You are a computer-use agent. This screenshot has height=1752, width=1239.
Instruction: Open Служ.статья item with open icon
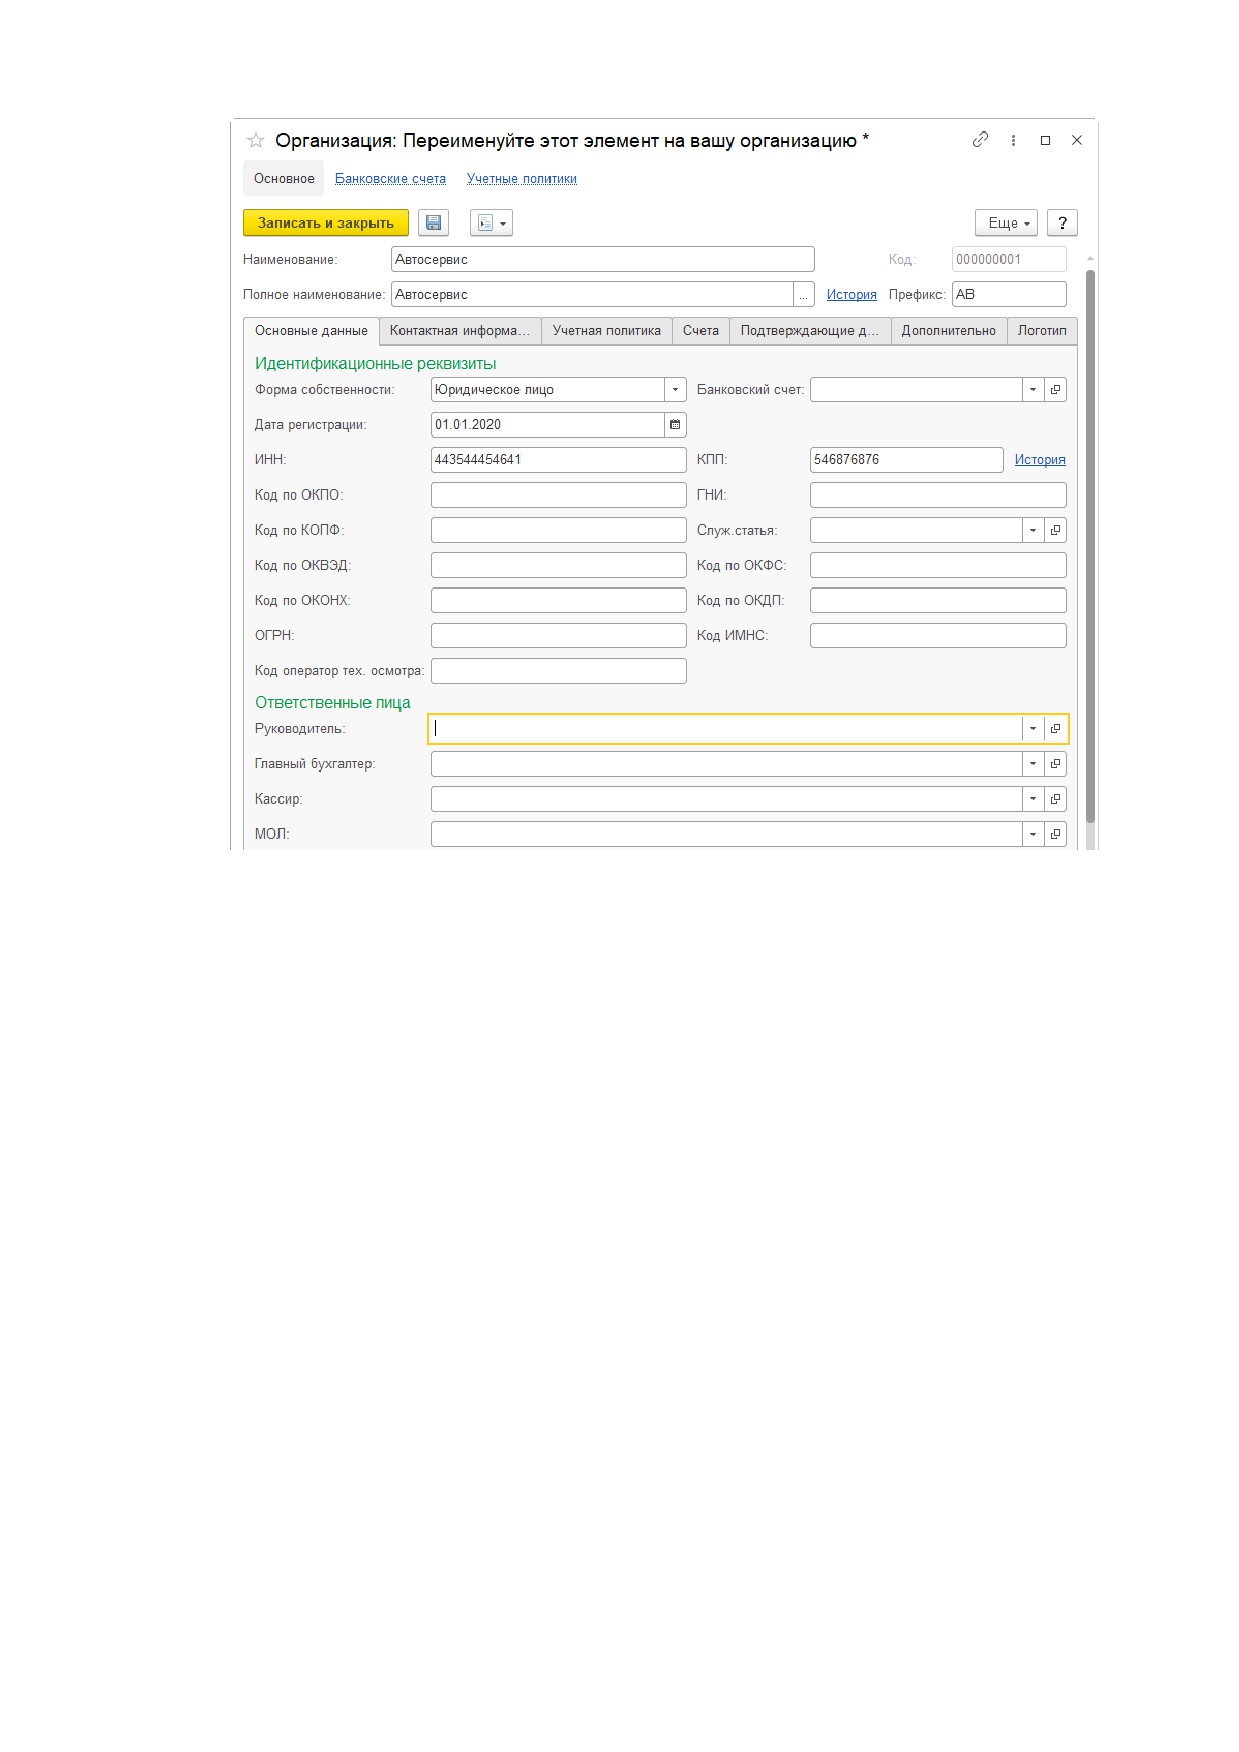coord(1055,530)
